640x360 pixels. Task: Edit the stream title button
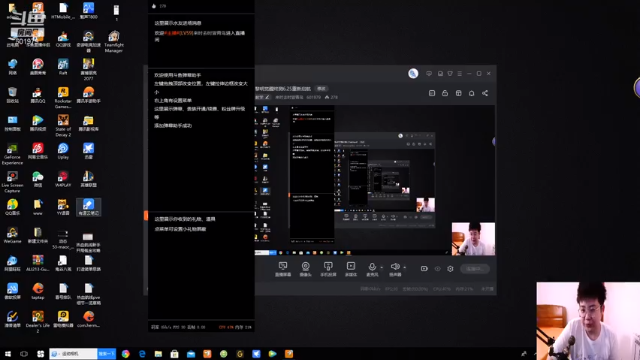tap(321, 89)
